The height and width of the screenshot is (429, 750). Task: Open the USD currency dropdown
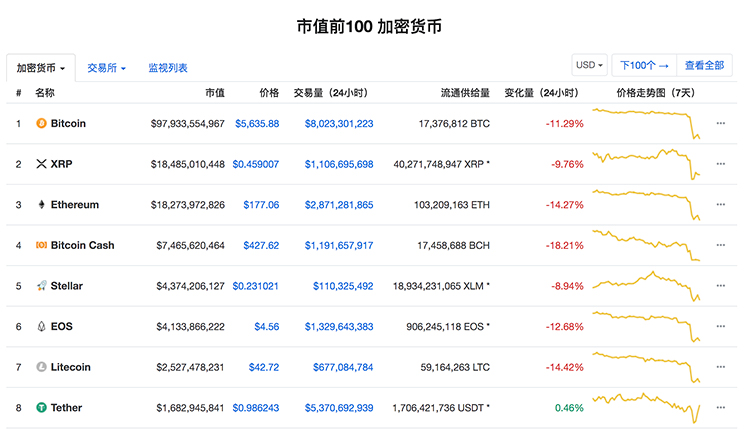pos(589,66)
